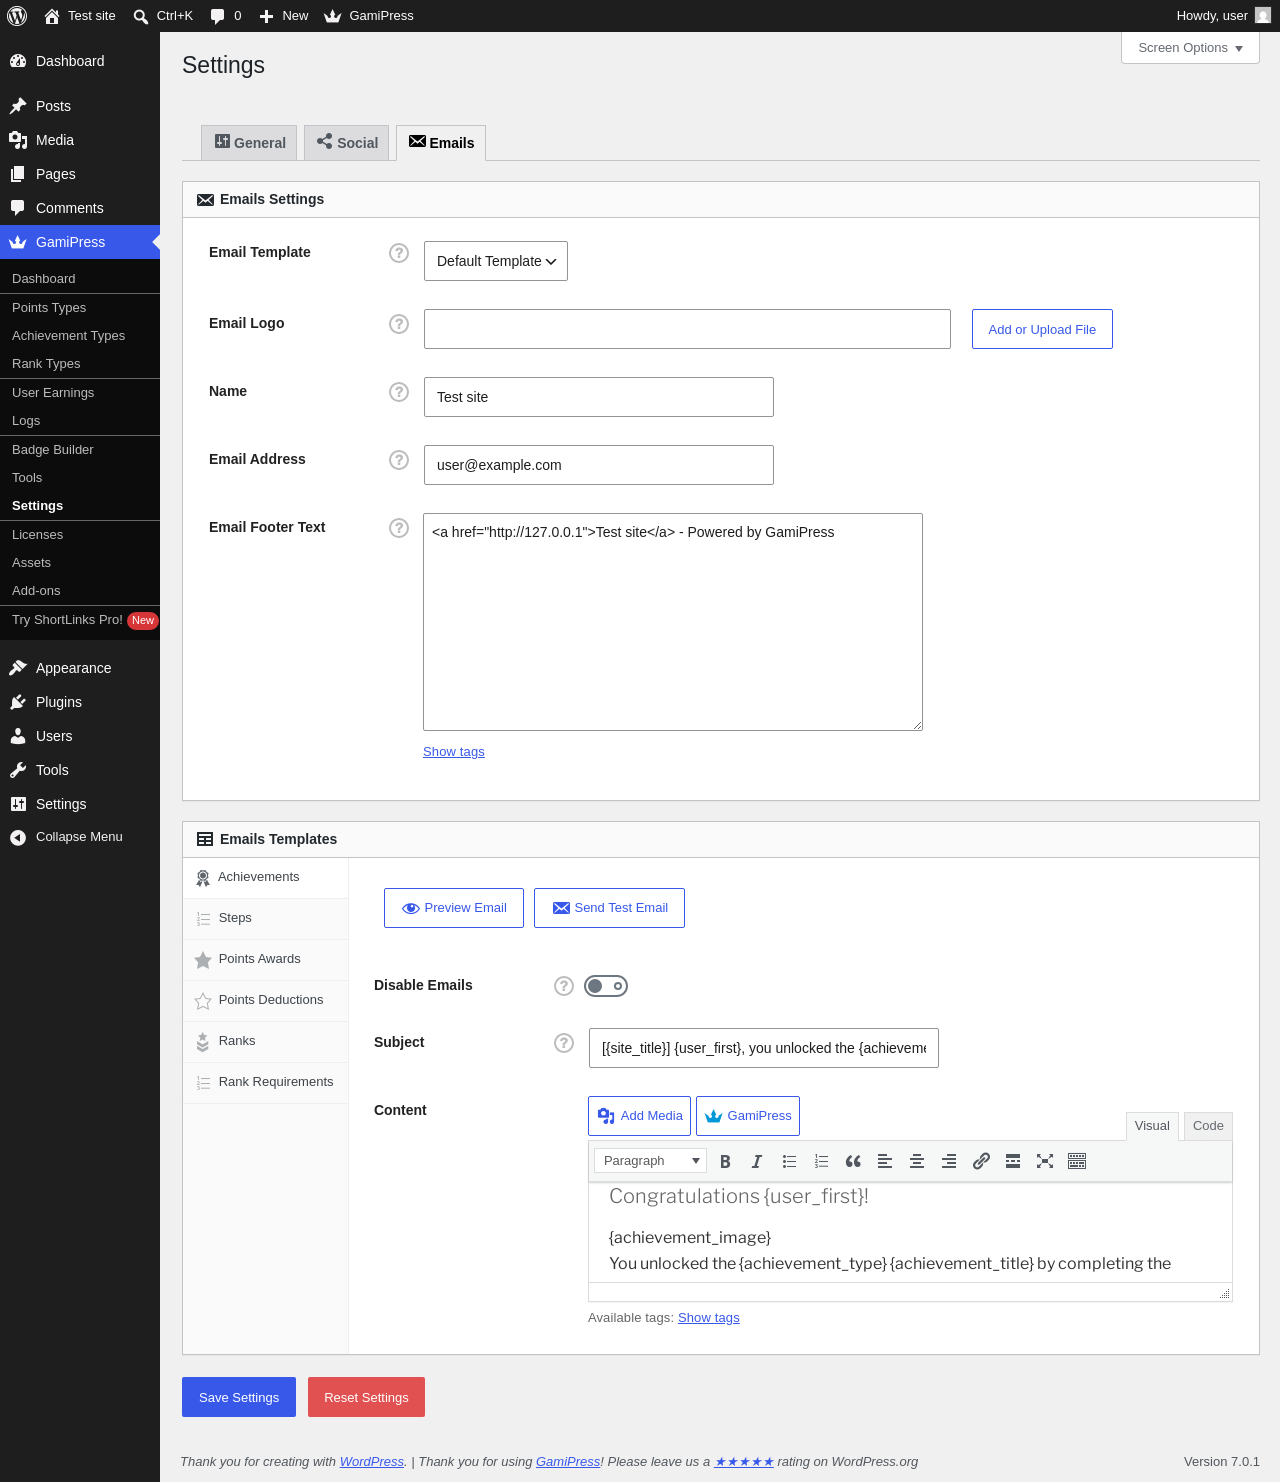Show help for Name field

[x=399, y=392]
